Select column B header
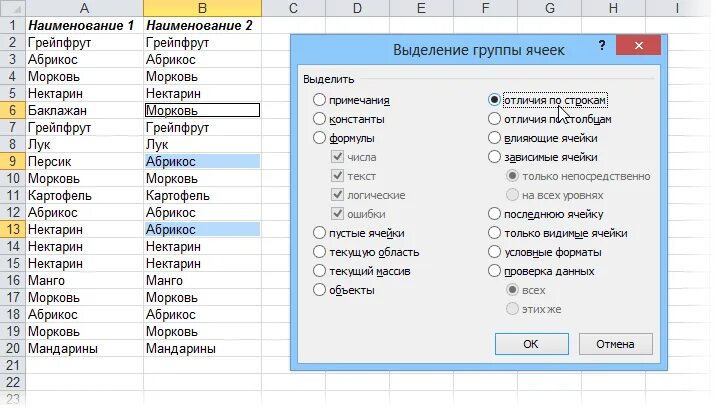716x408 pixels. point(202,8)
